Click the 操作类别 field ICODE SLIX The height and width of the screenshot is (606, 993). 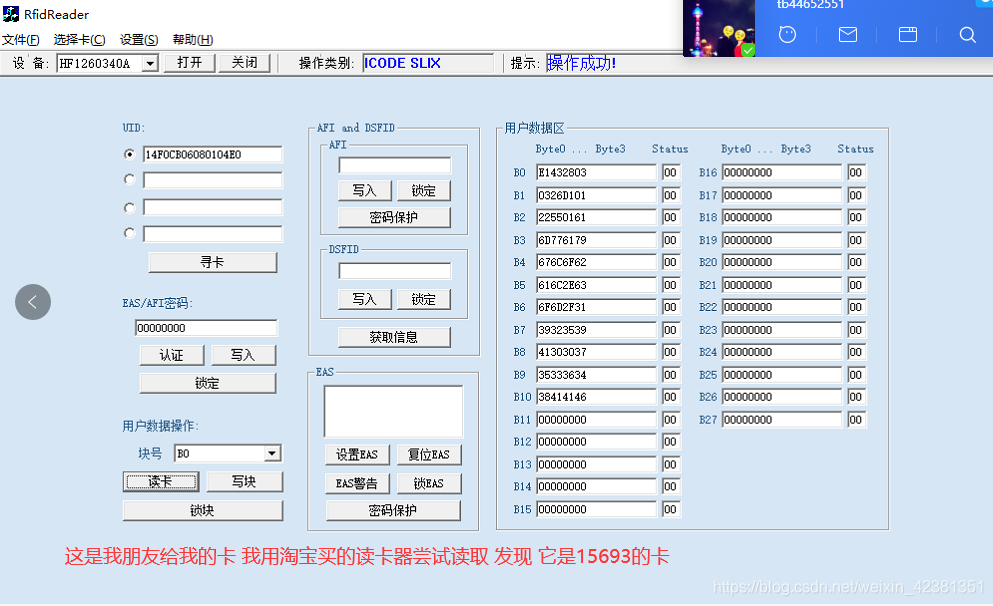[x=427, y=63]
